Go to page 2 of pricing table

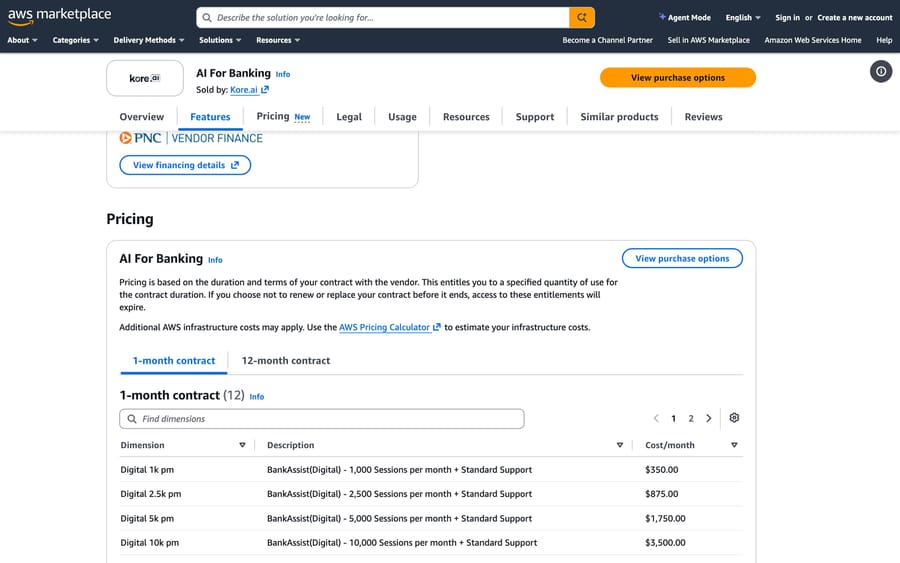(691, 418)
